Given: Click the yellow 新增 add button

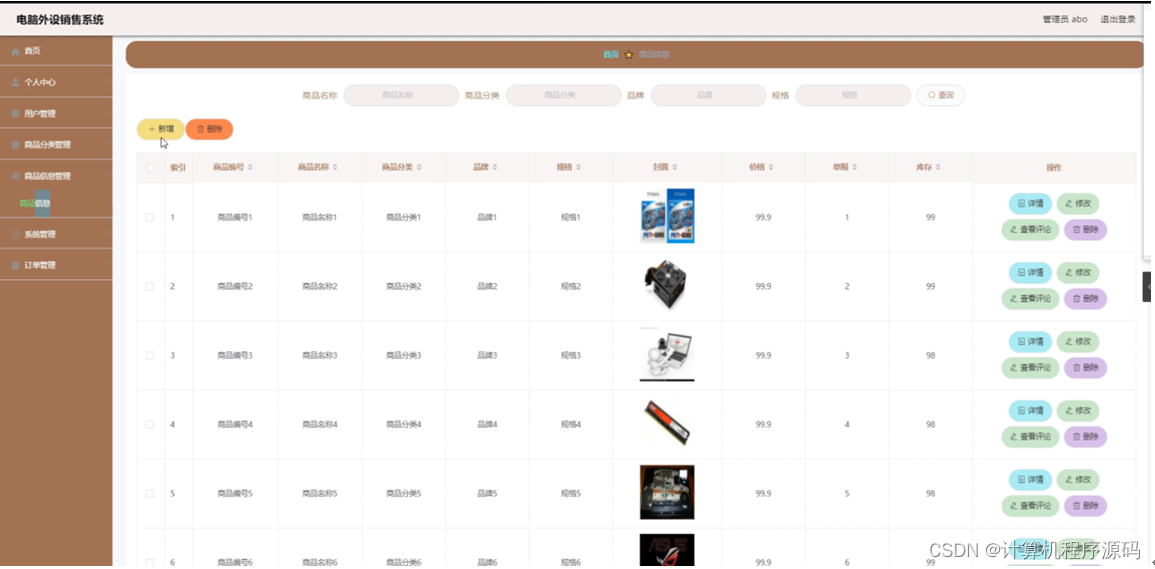Looking at the screenshot, I should 161,129.
